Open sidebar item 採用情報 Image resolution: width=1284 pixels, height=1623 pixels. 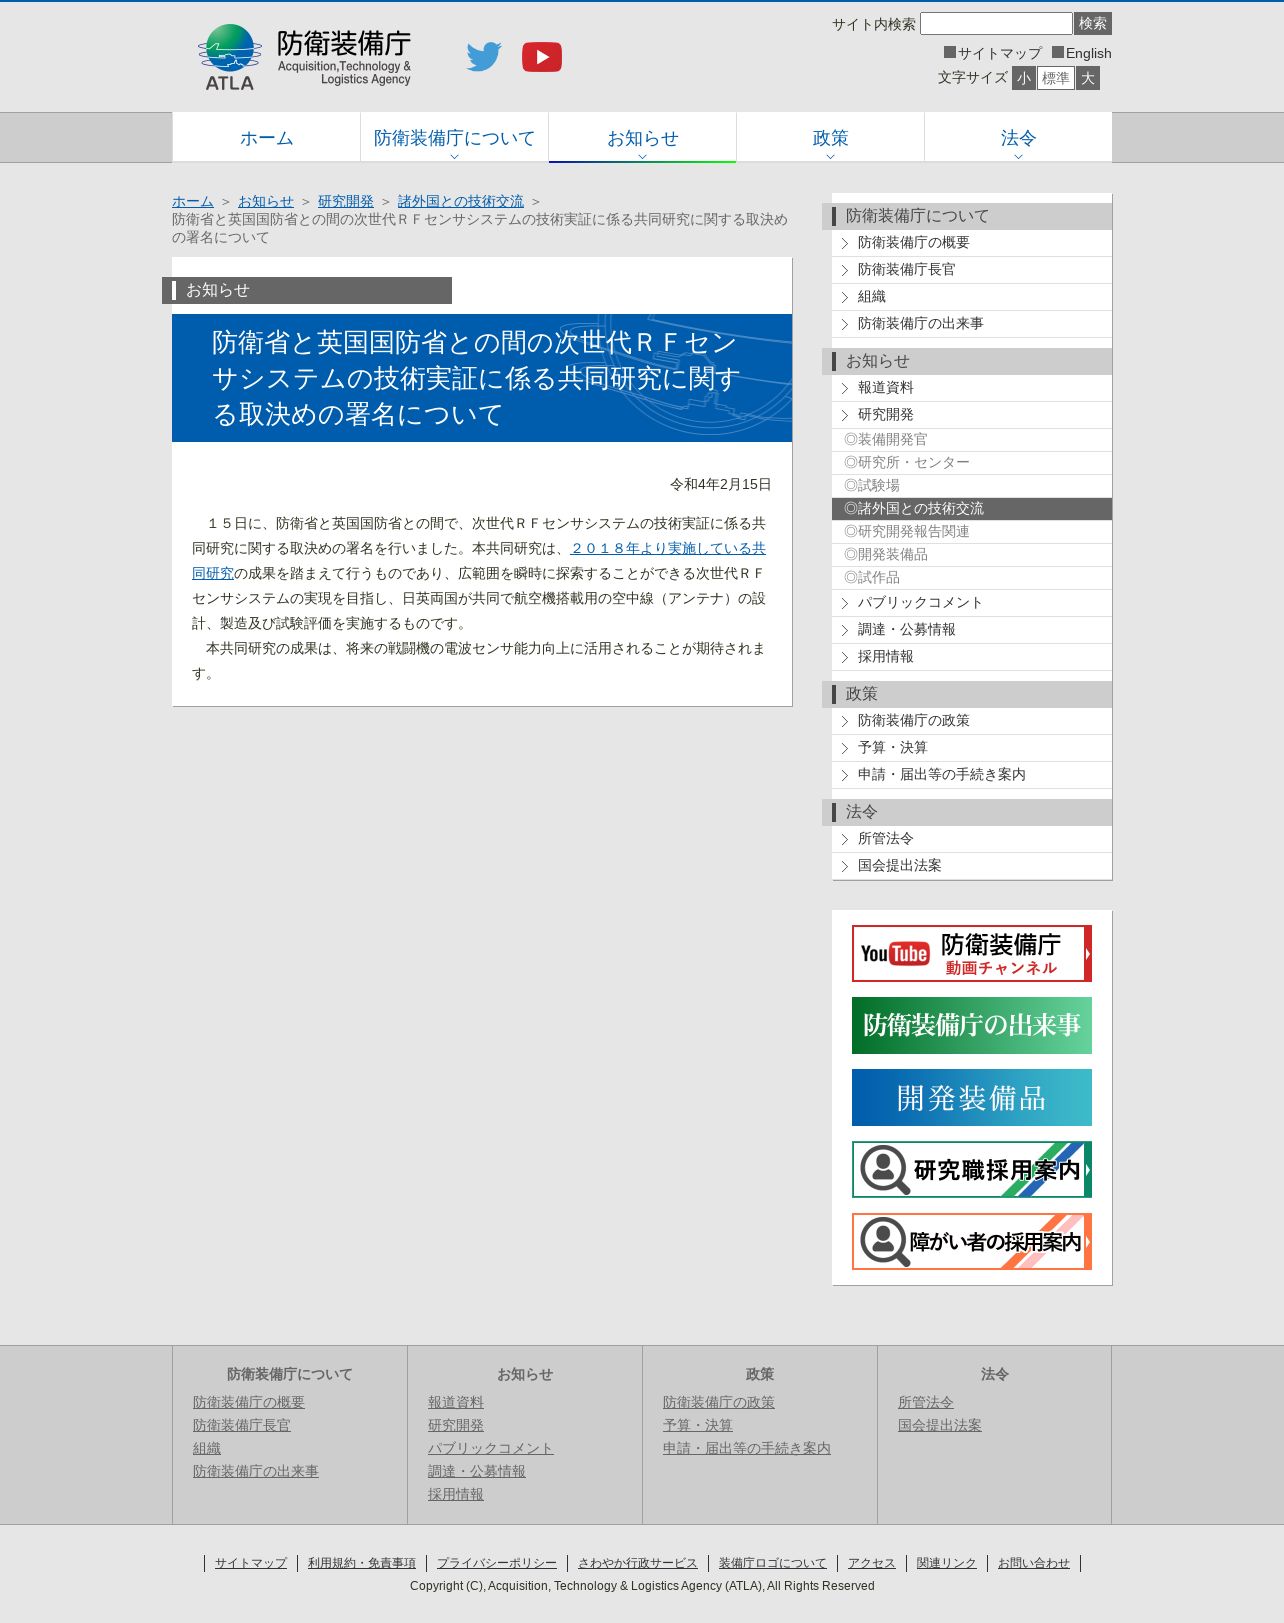pos(972,657)
